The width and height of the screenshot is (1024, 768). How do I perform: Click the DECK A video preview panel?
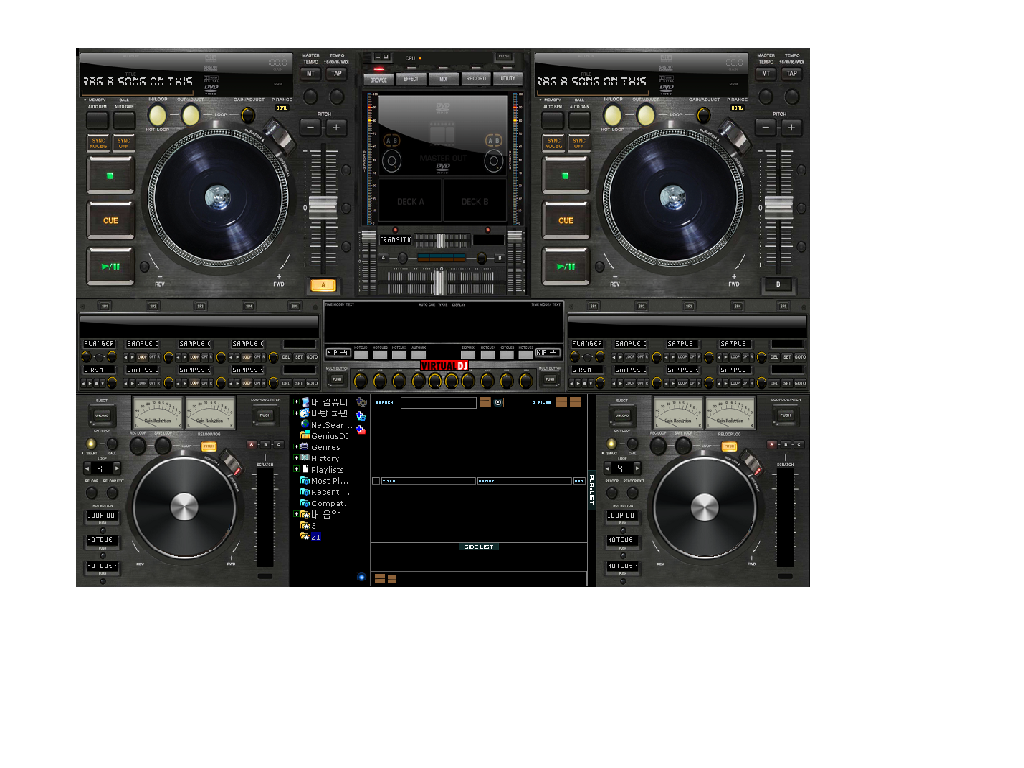tap(411, 201)
